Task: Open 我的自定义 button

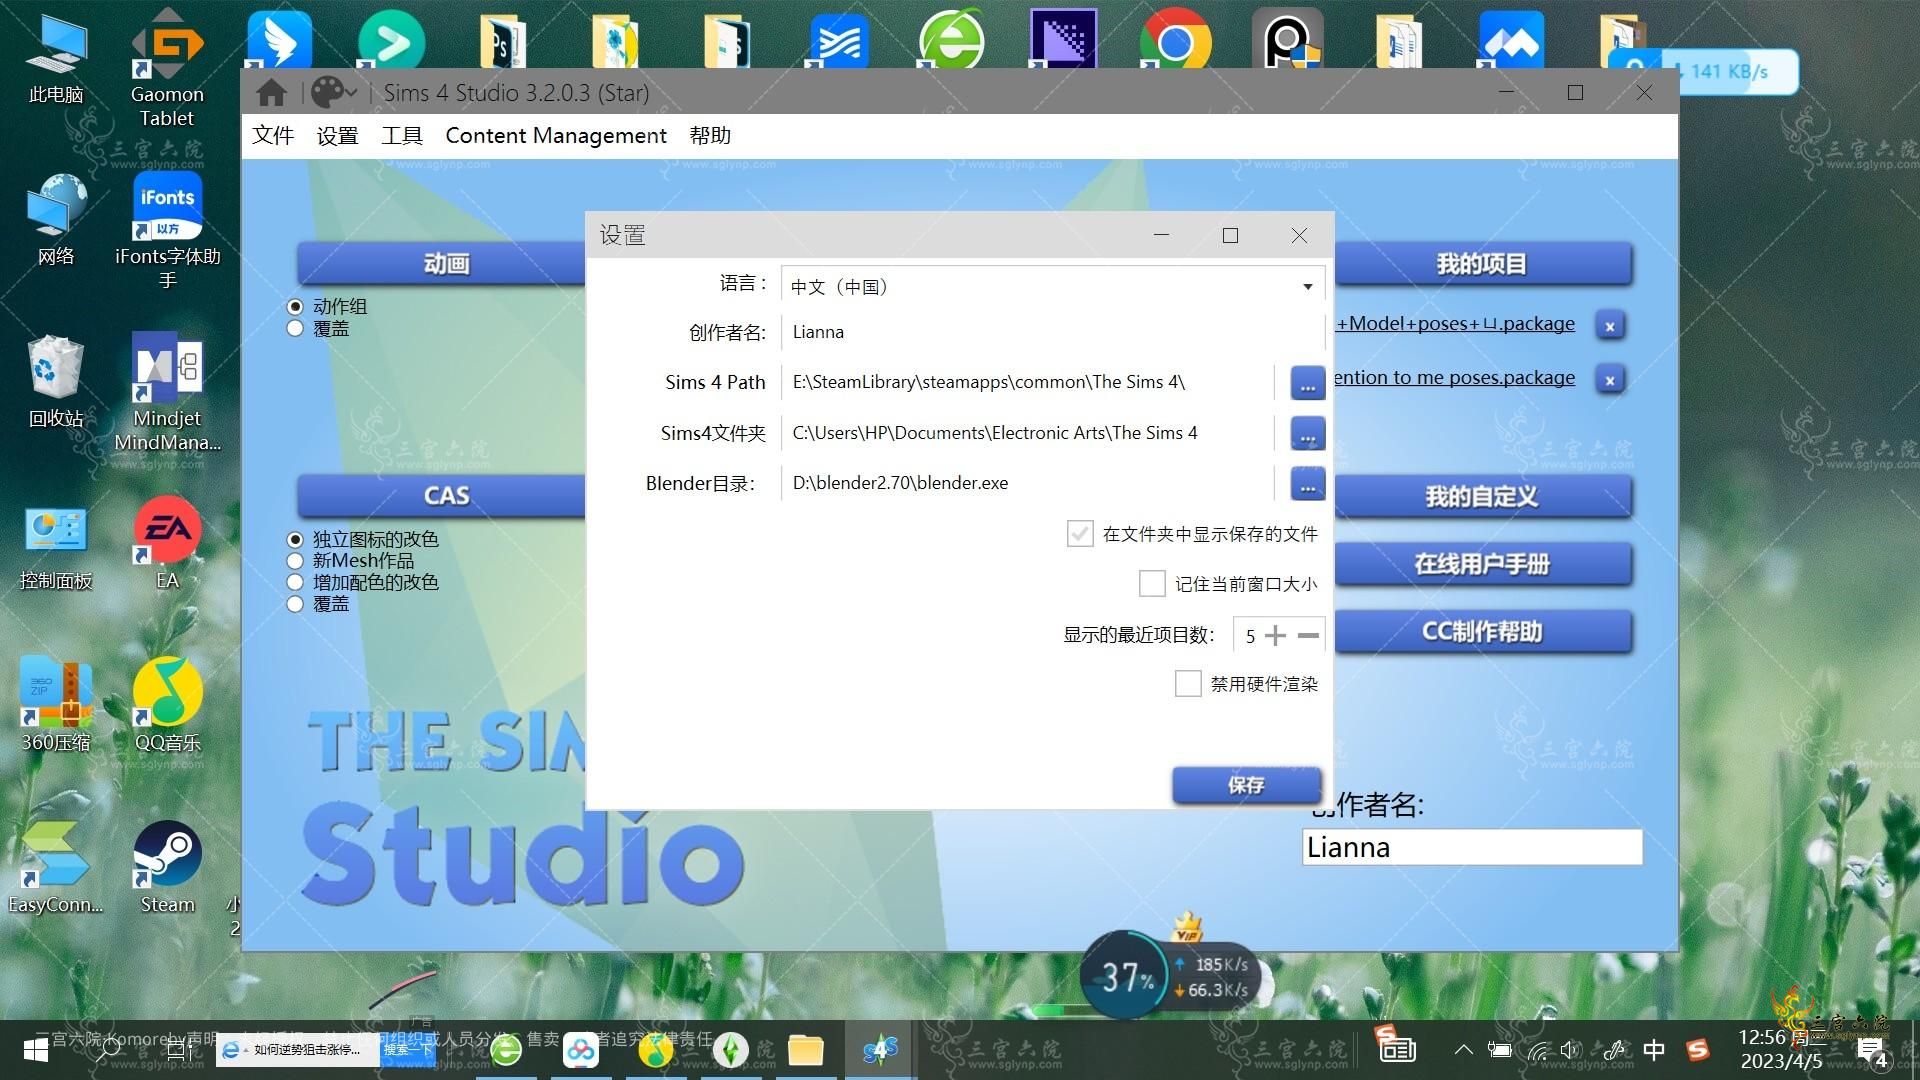Action: pyautogui.click(x=1482, y=496)
